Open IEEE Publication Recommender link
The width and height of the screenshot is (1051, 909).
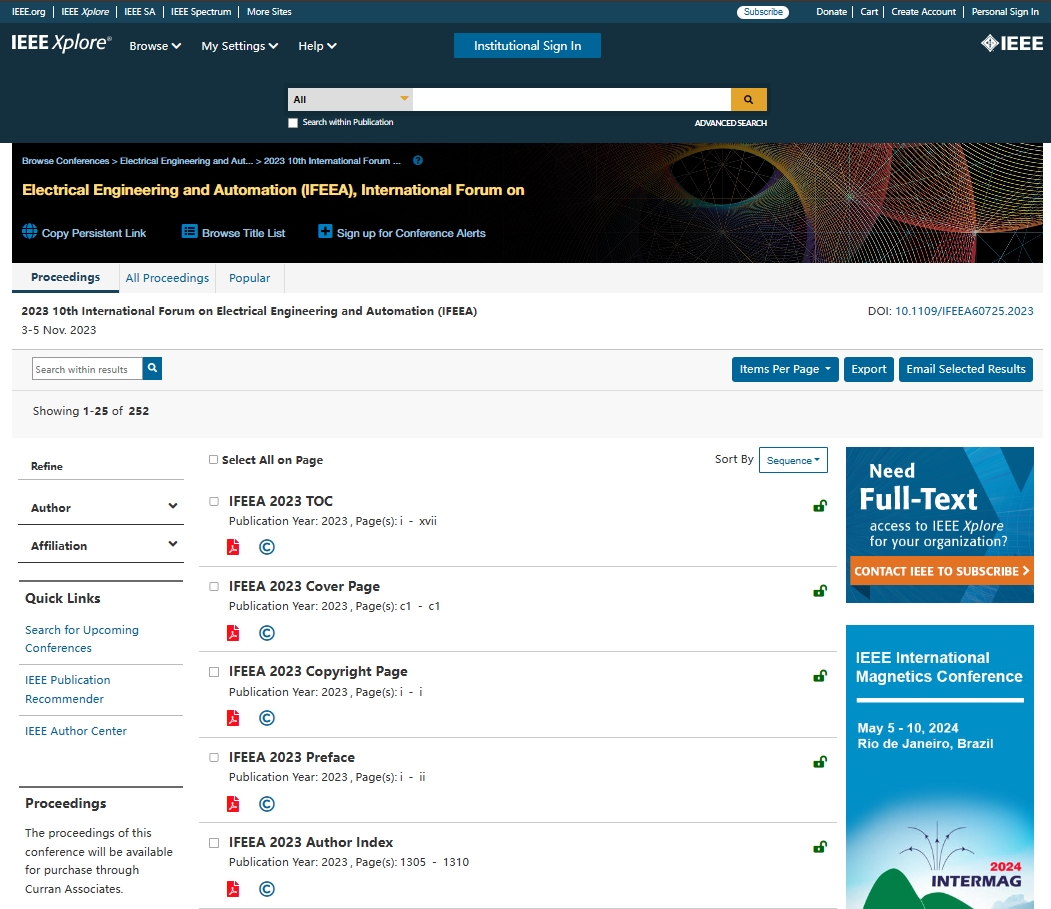67,689
